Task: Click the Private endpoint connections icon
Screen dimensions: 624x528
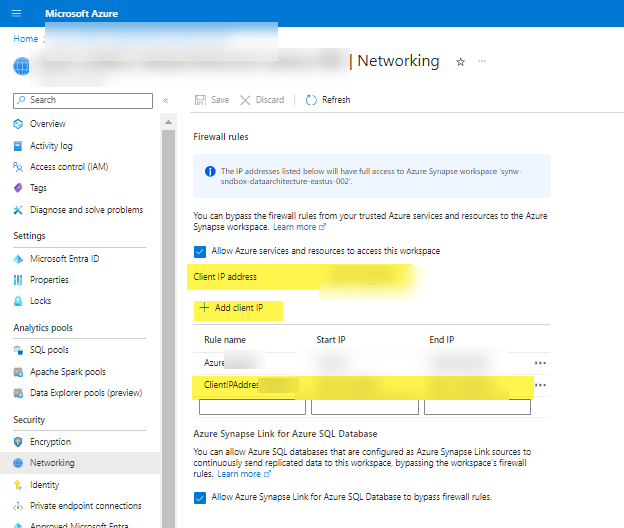Action: [x=18, y=506]
